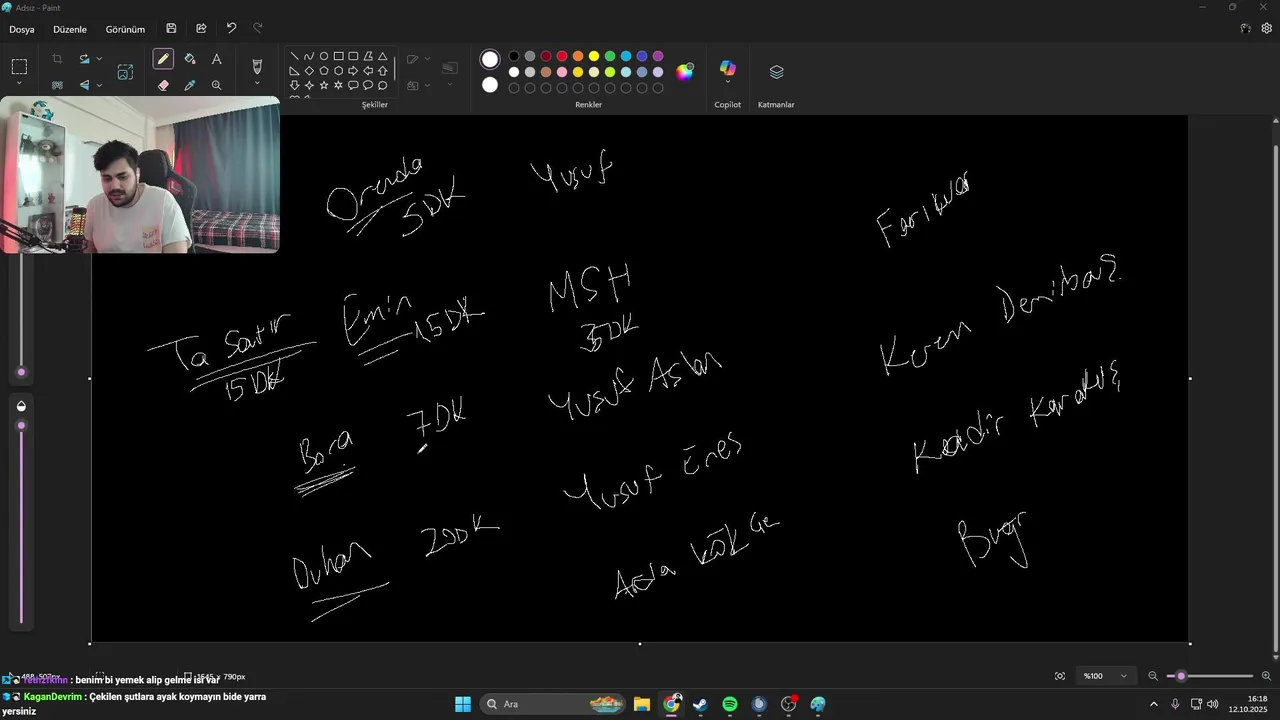Open the Dosya menu
This screenshot has width=1280, height=720.
coord(22,29)
